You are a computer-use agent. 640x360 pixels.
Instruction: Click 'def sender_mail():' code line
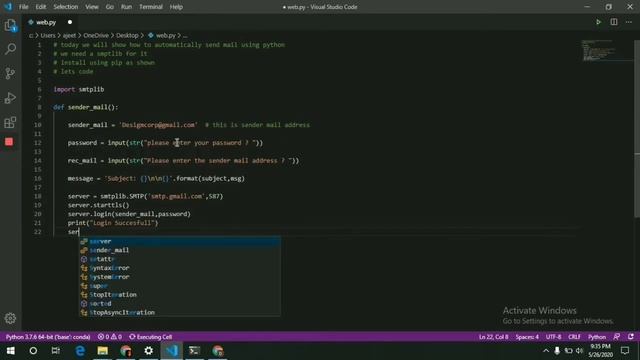coord(86,107)
